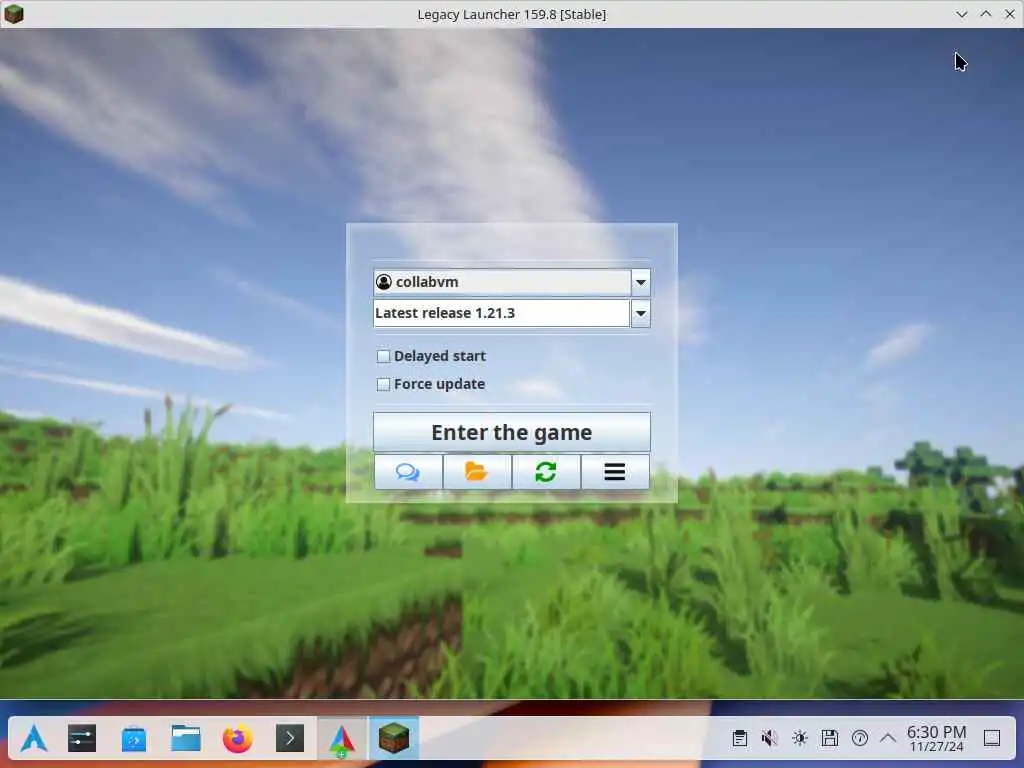Minimize the Legacy Launcher window
1024x768 pixels.
click(962, 14)
